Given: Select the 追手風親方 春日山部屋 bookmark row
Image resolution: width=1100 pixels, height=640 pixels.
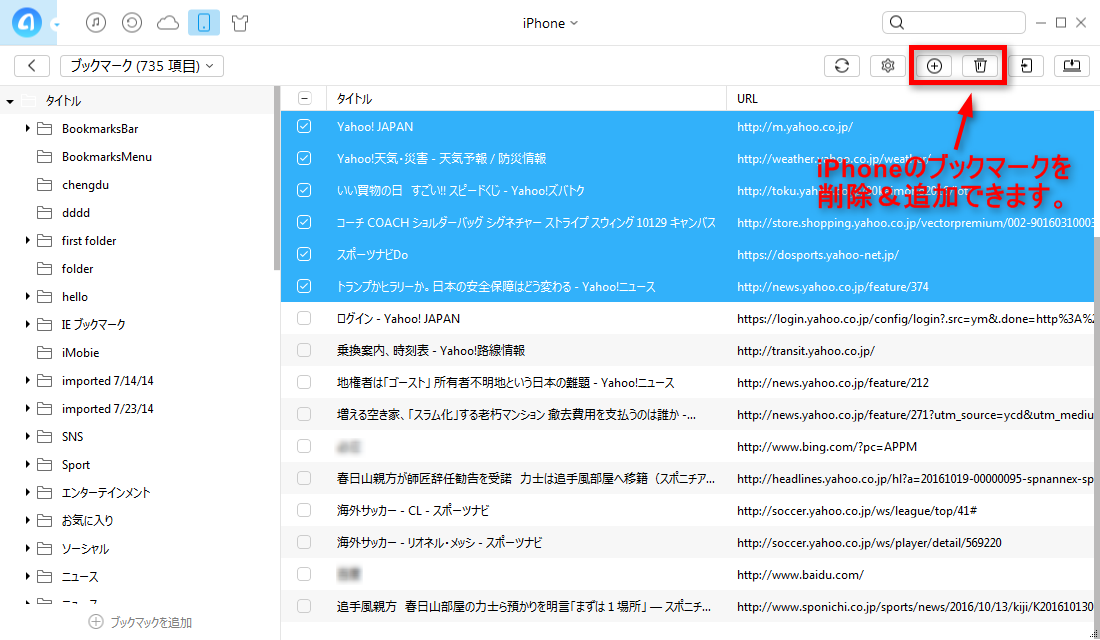Looking at the screenshot, I should tap(688, 606).
